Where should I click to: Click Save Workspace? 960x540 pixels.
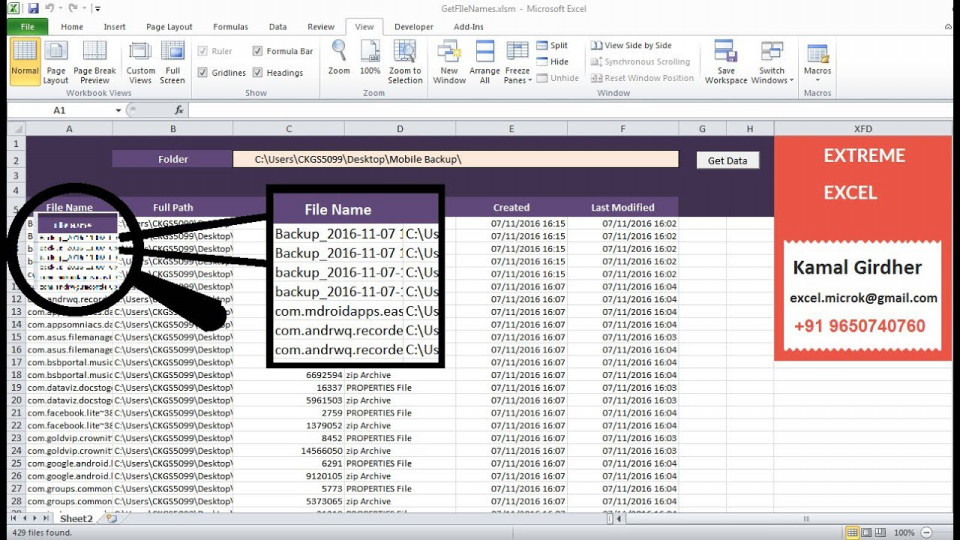726,61
